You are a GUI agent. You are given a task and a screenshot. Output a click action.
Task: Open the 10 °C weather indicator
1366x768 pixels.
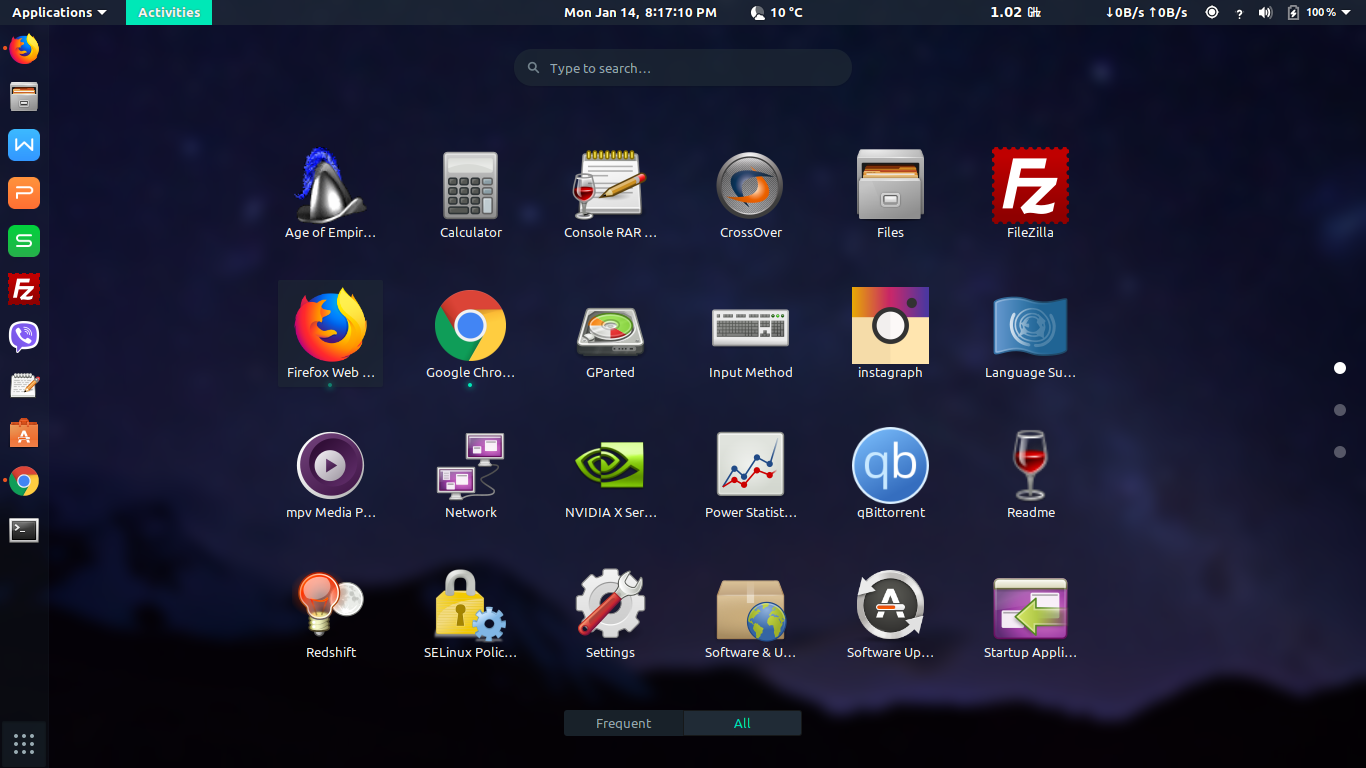[x=776, y=12]
